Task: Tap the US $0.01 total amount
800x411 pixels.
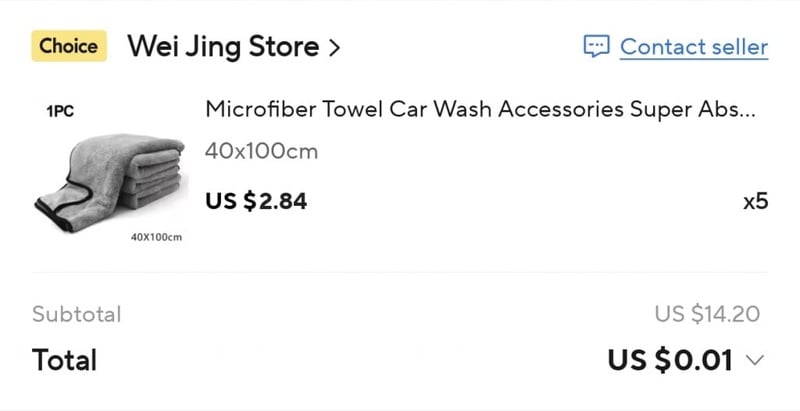Action: (x=670, y=361)
